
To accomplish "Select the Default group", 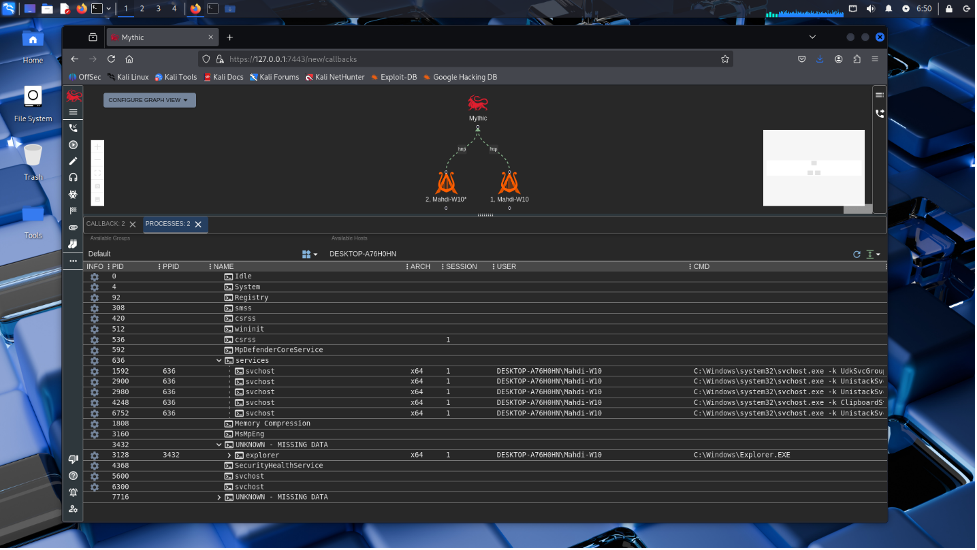I will click(100, 254).
